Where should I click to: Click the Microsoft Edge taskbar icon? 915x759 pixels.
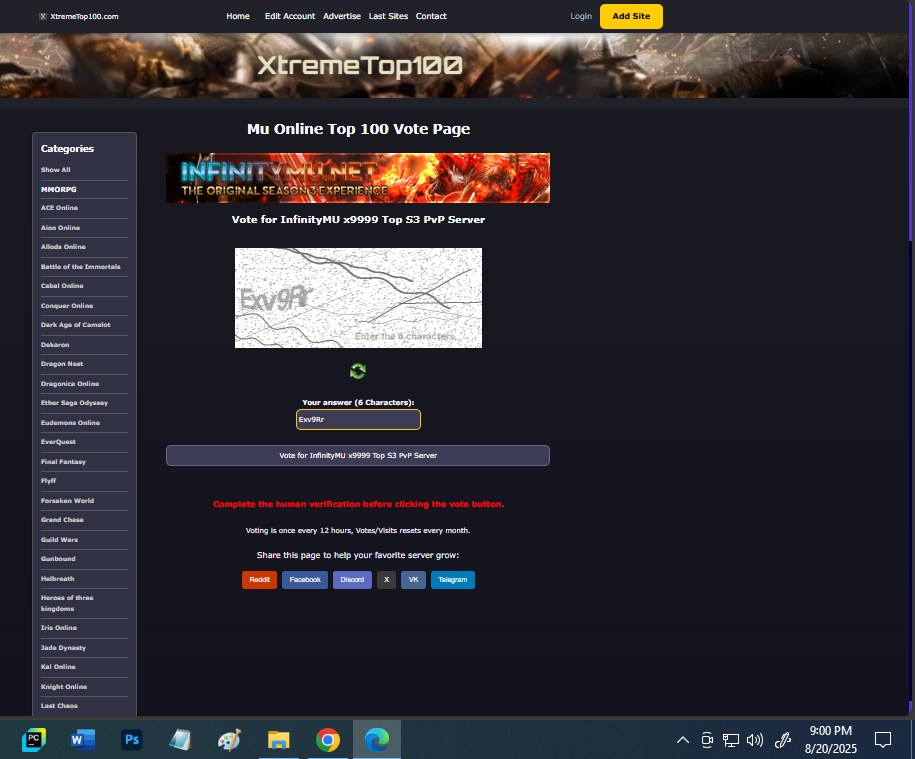tap(376, 740)
